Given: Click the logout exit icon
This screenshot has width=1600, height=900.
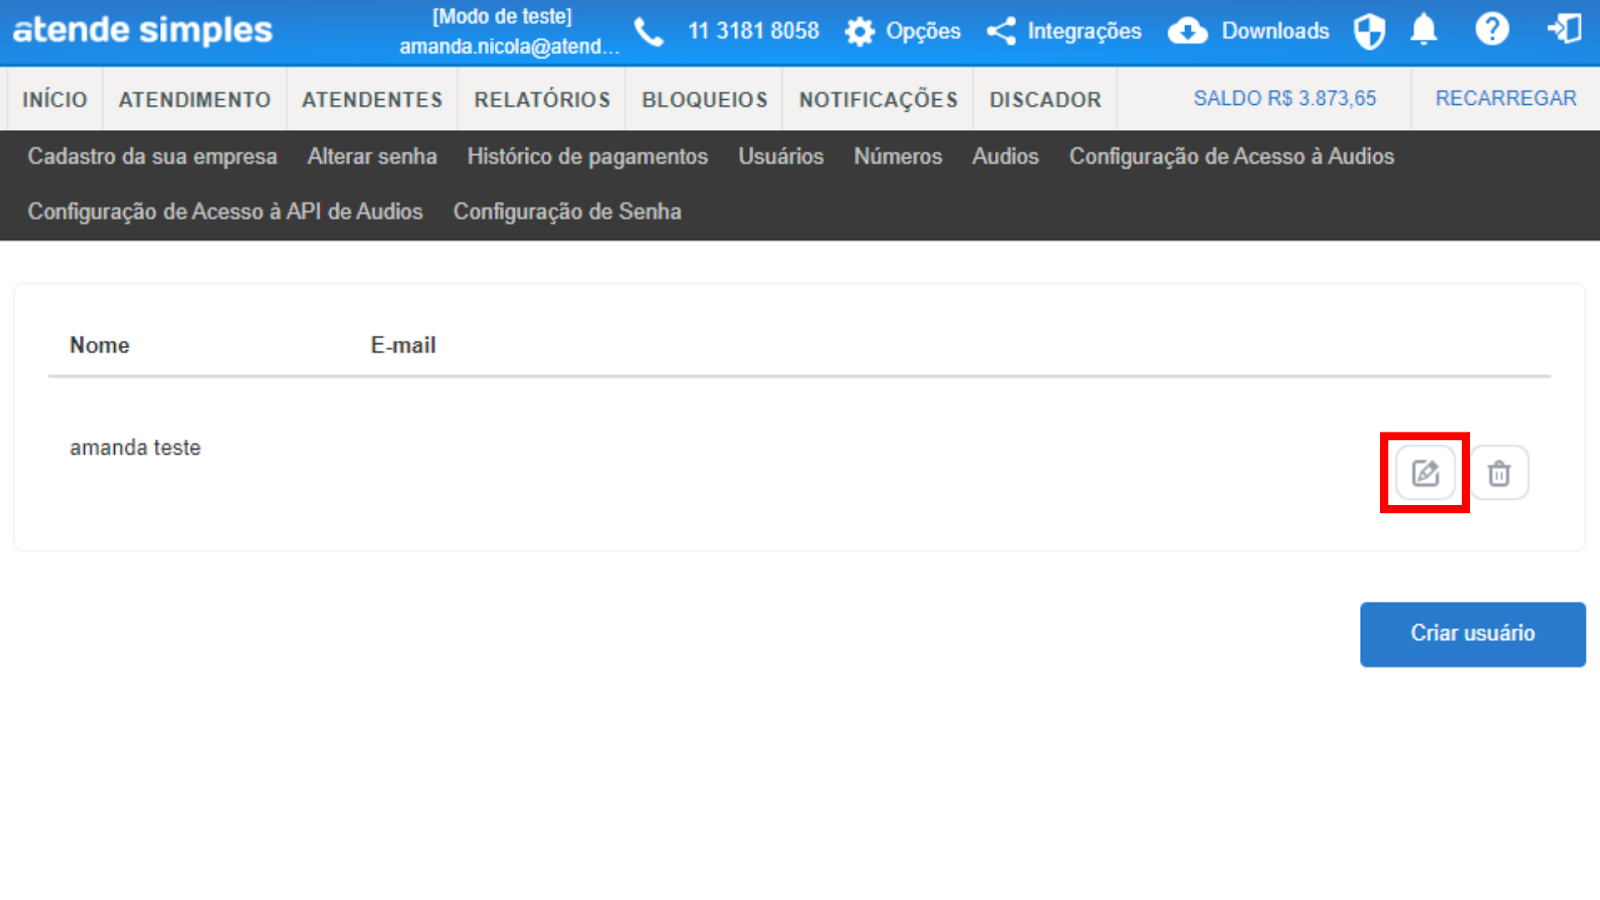Looking at the screenshot, I should pos(1564,30).
